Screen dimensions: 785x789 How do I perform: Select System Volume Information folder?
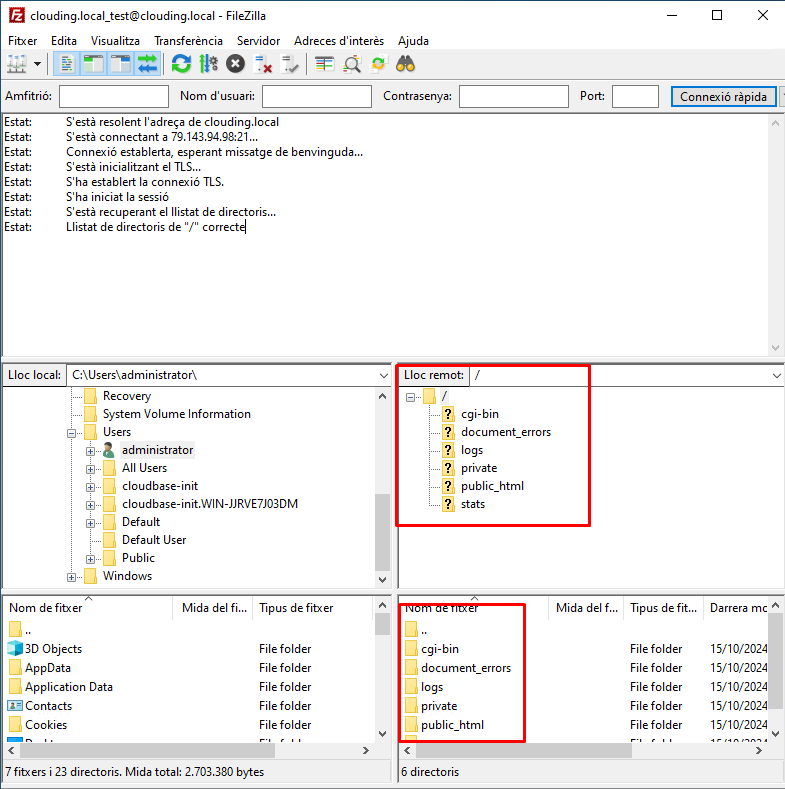coord(177,414)
